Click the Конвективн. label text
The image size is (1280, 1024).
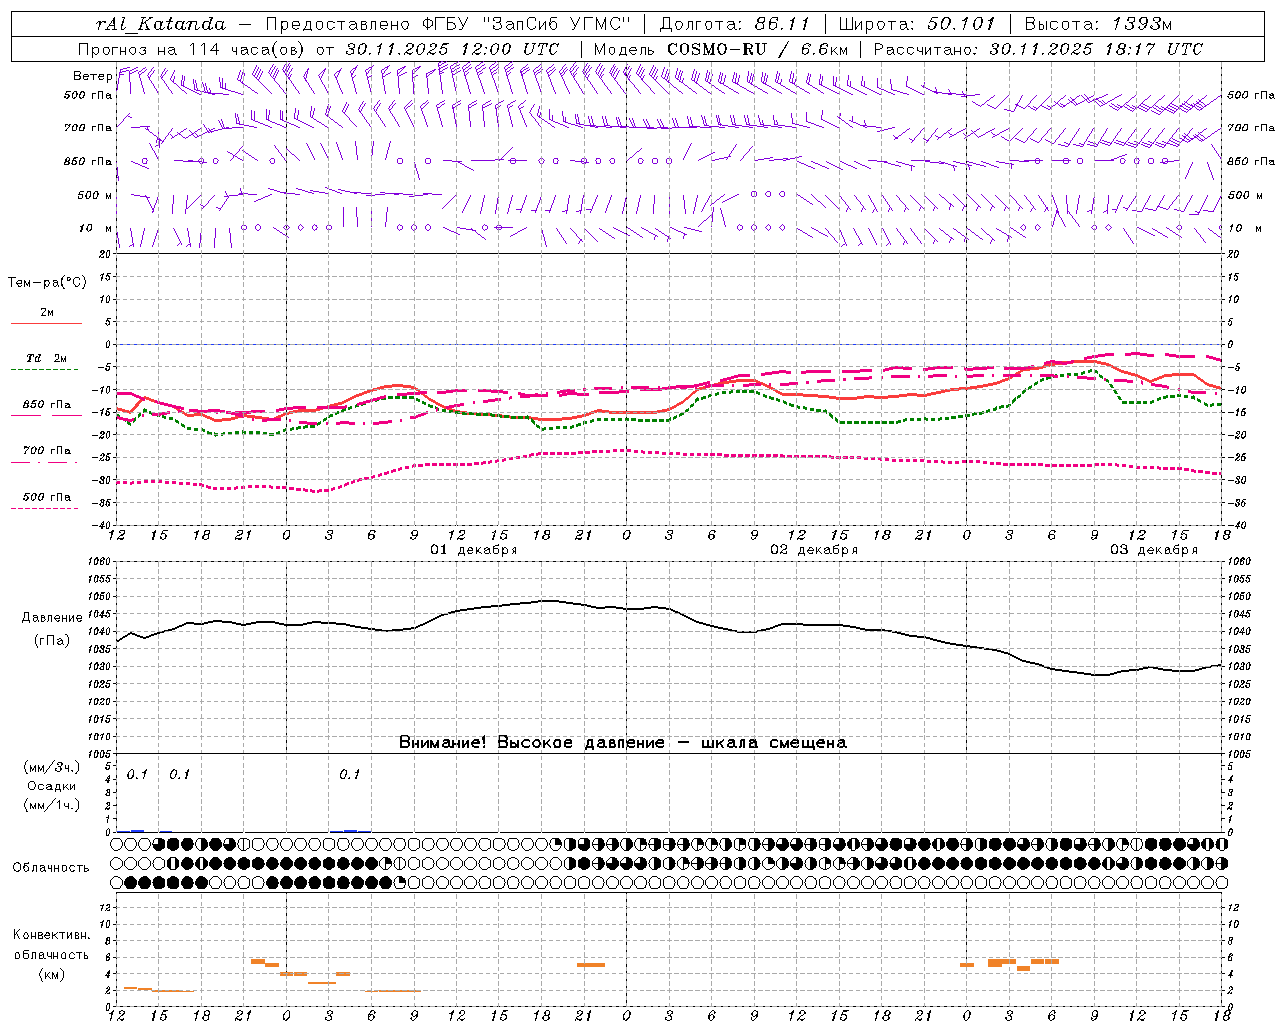tap(52, 935)
